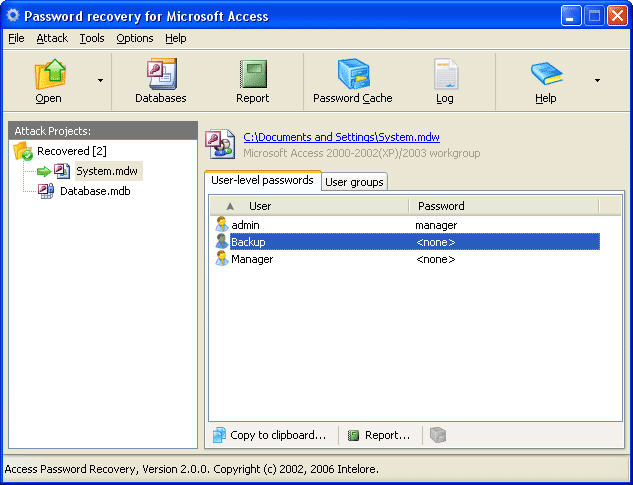Image resolution: width=633 pixels, height=485 pixels.
Task: Click the admin user icon
Action: 222,225
